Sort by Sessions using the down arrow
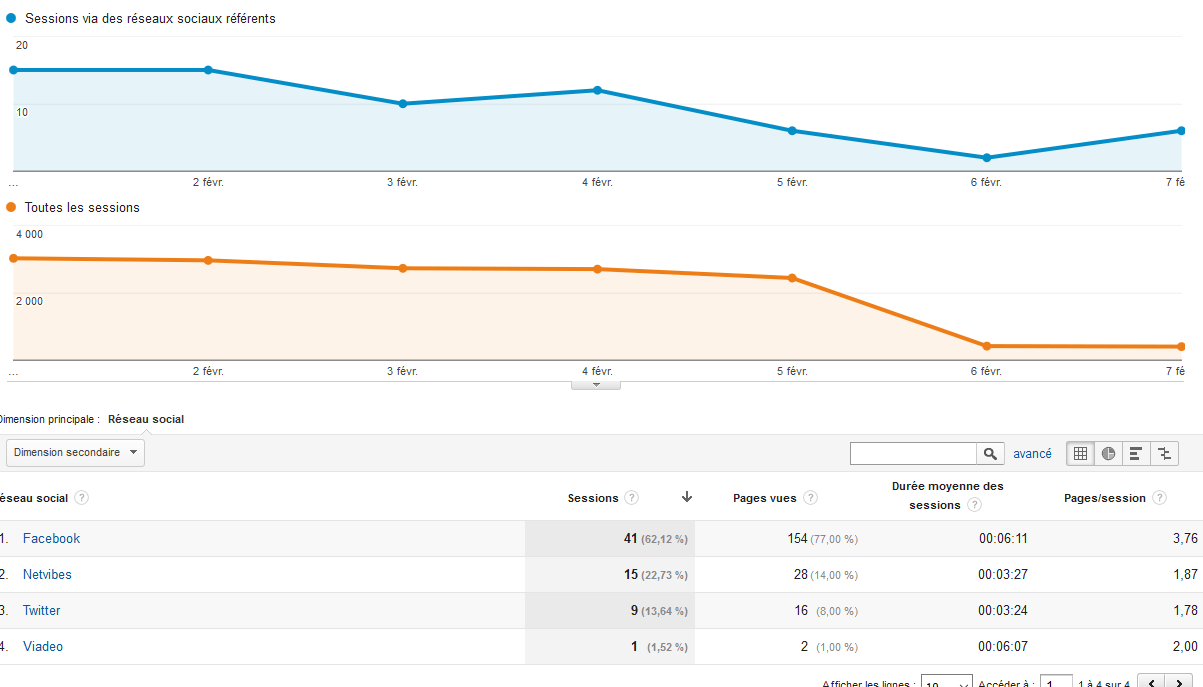 687,497
